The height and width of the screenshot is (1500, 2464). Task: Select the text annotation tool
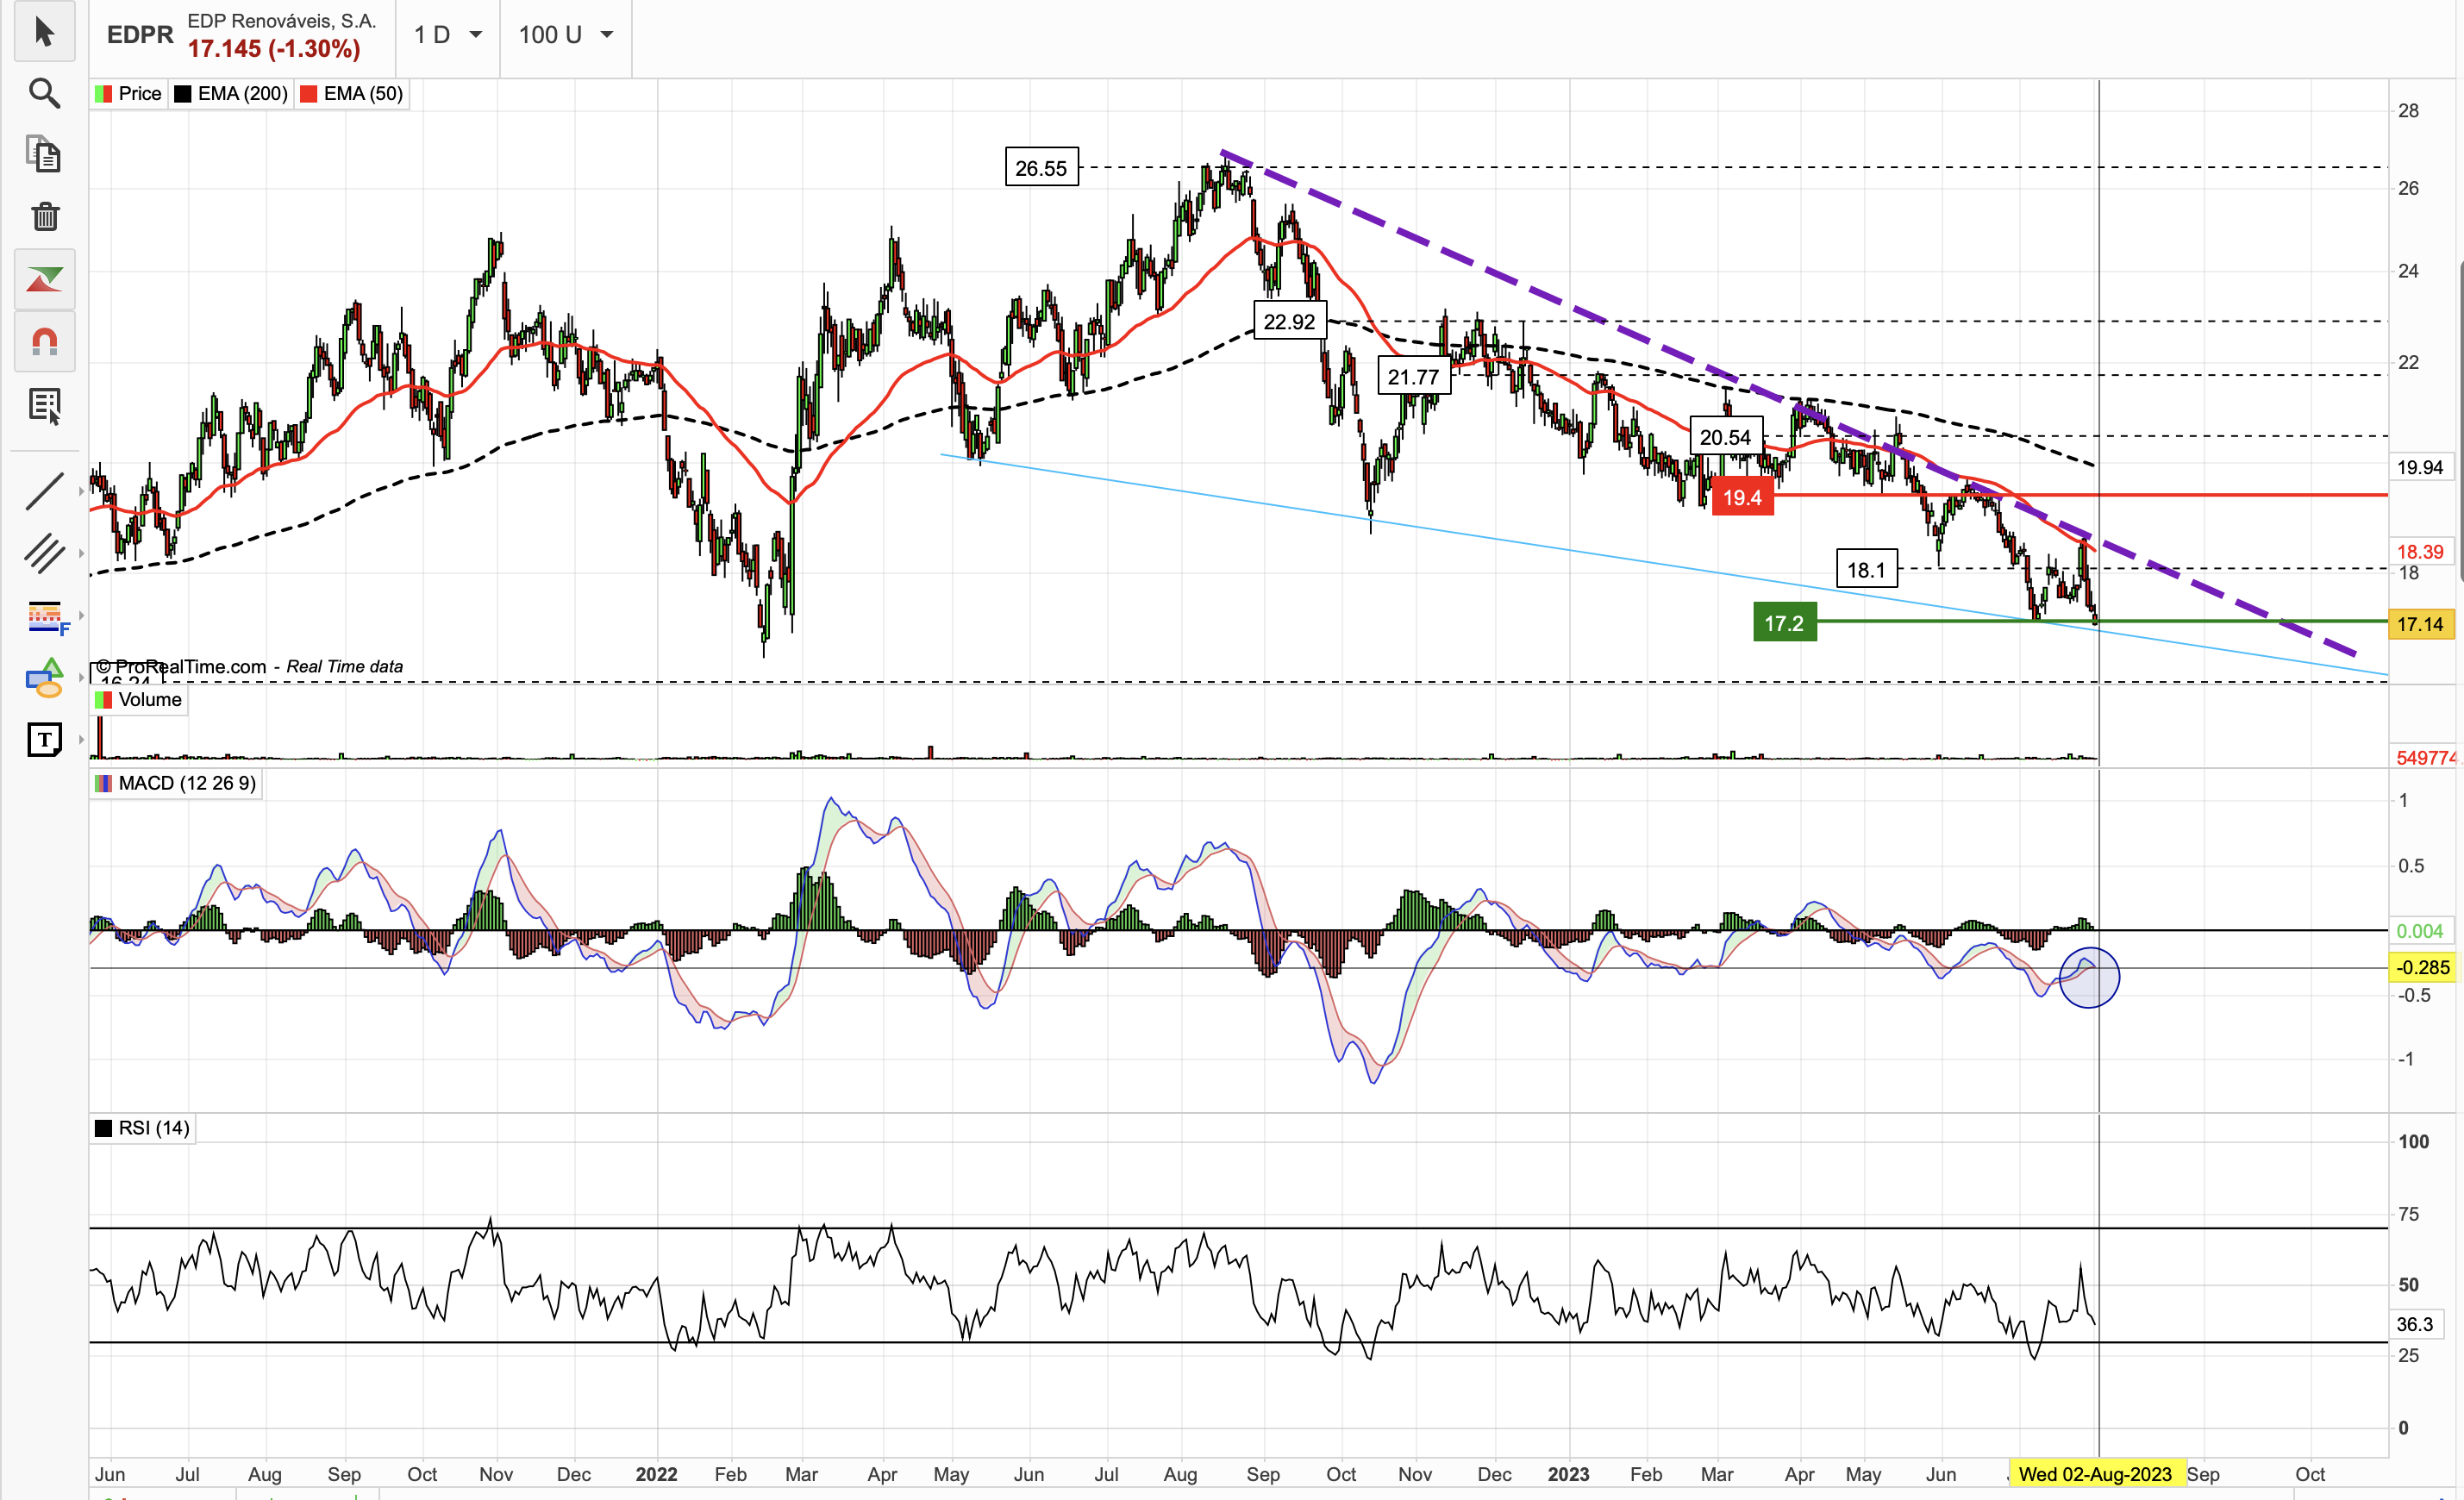tap(44, 740)
